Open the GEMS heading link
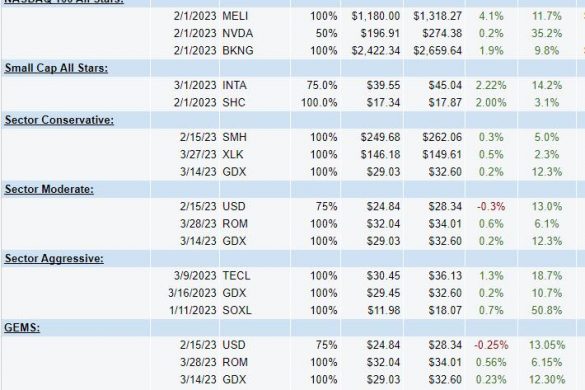This screenshot has height=390, width=585. (22, 328)
